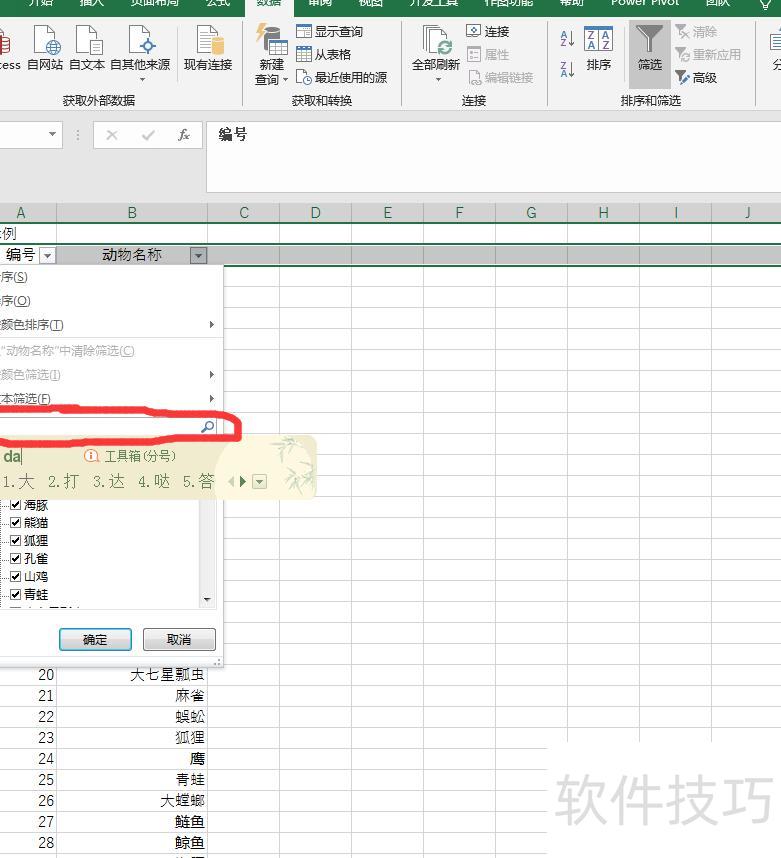The height and width of the screenshot is (858, 781).
Task: Click the formula bar containing 编号
Action: 494,157
